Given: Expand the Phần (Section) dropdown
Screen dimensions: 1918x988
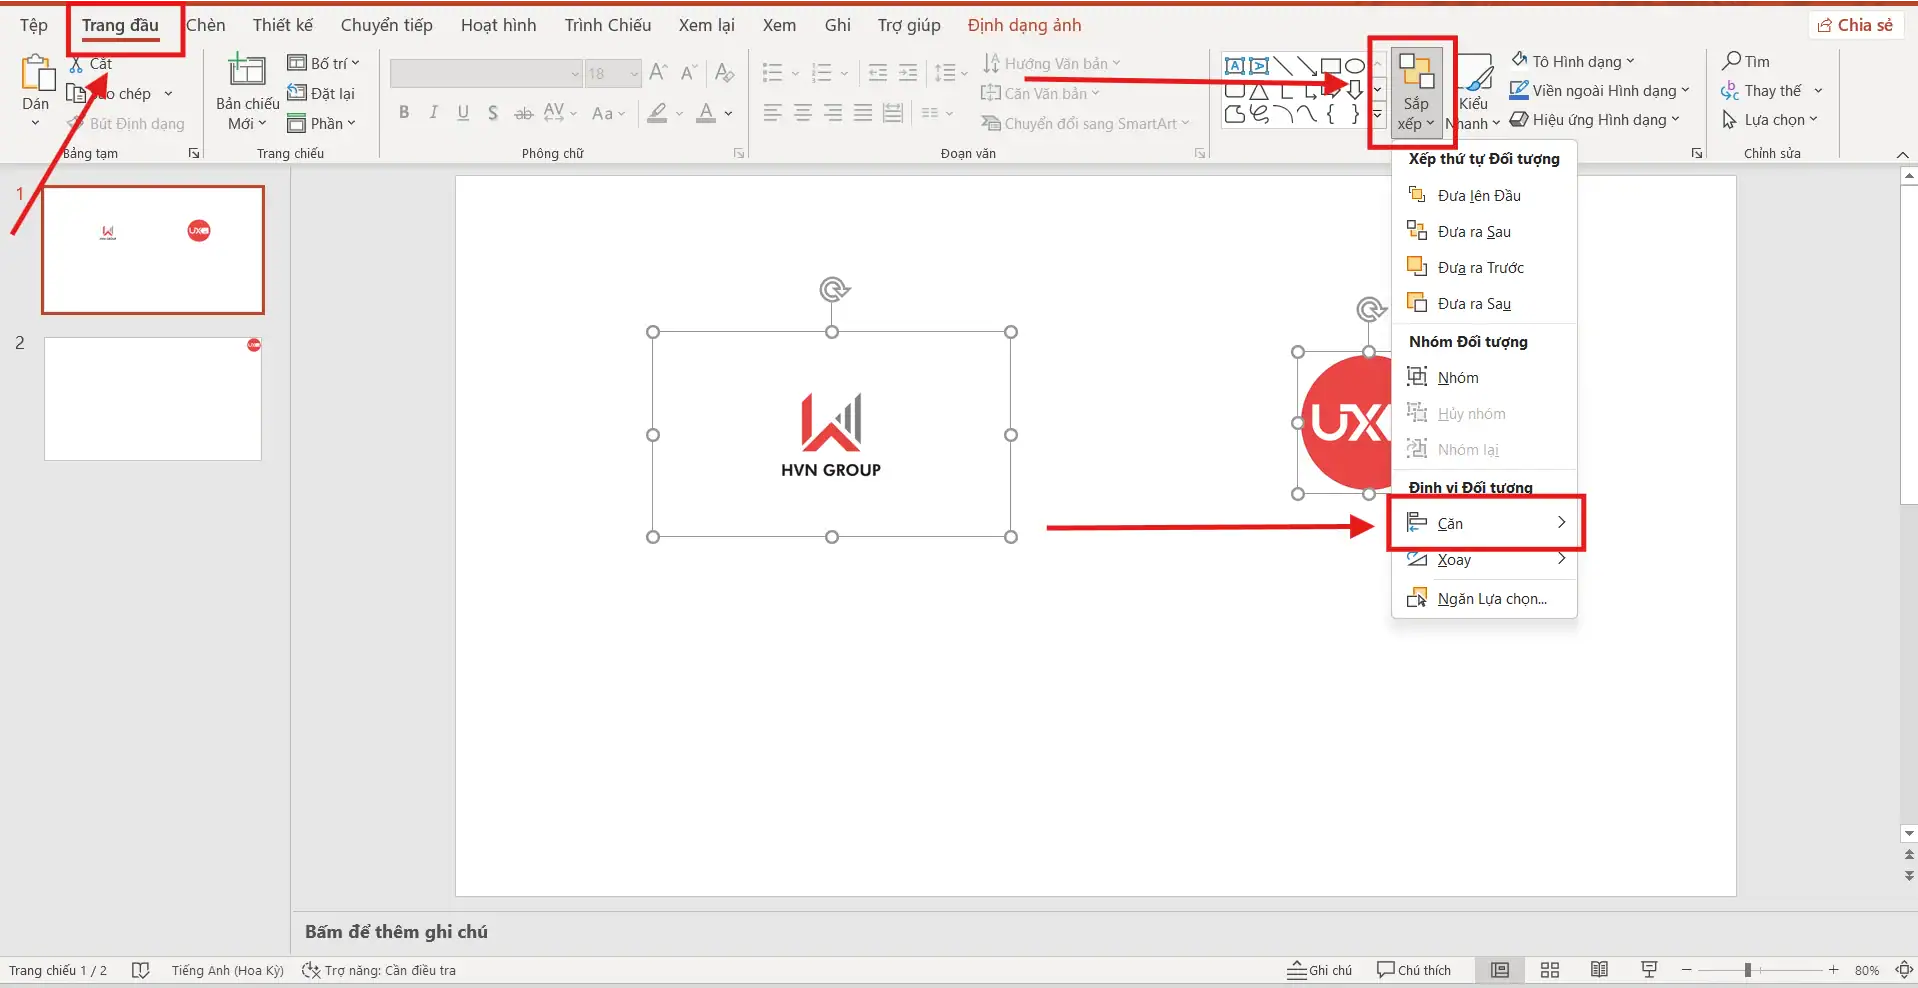Looking at the screenshot, I should pyautogui.click(x=322, y=123).
